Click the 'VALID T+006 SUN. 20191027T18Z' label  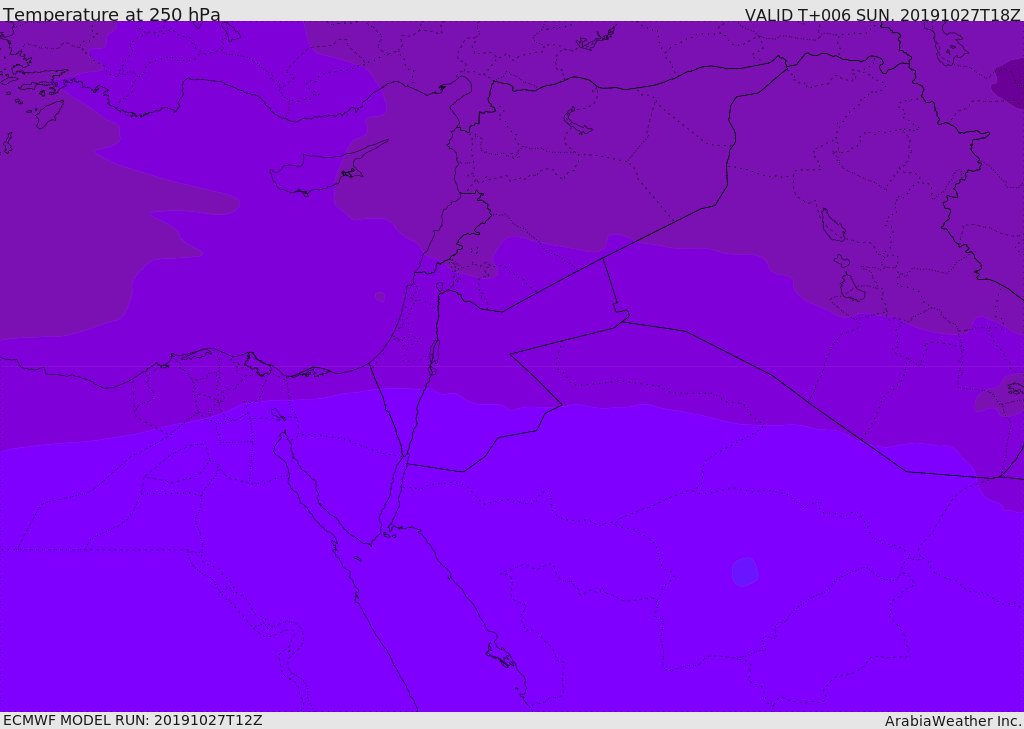882,14
